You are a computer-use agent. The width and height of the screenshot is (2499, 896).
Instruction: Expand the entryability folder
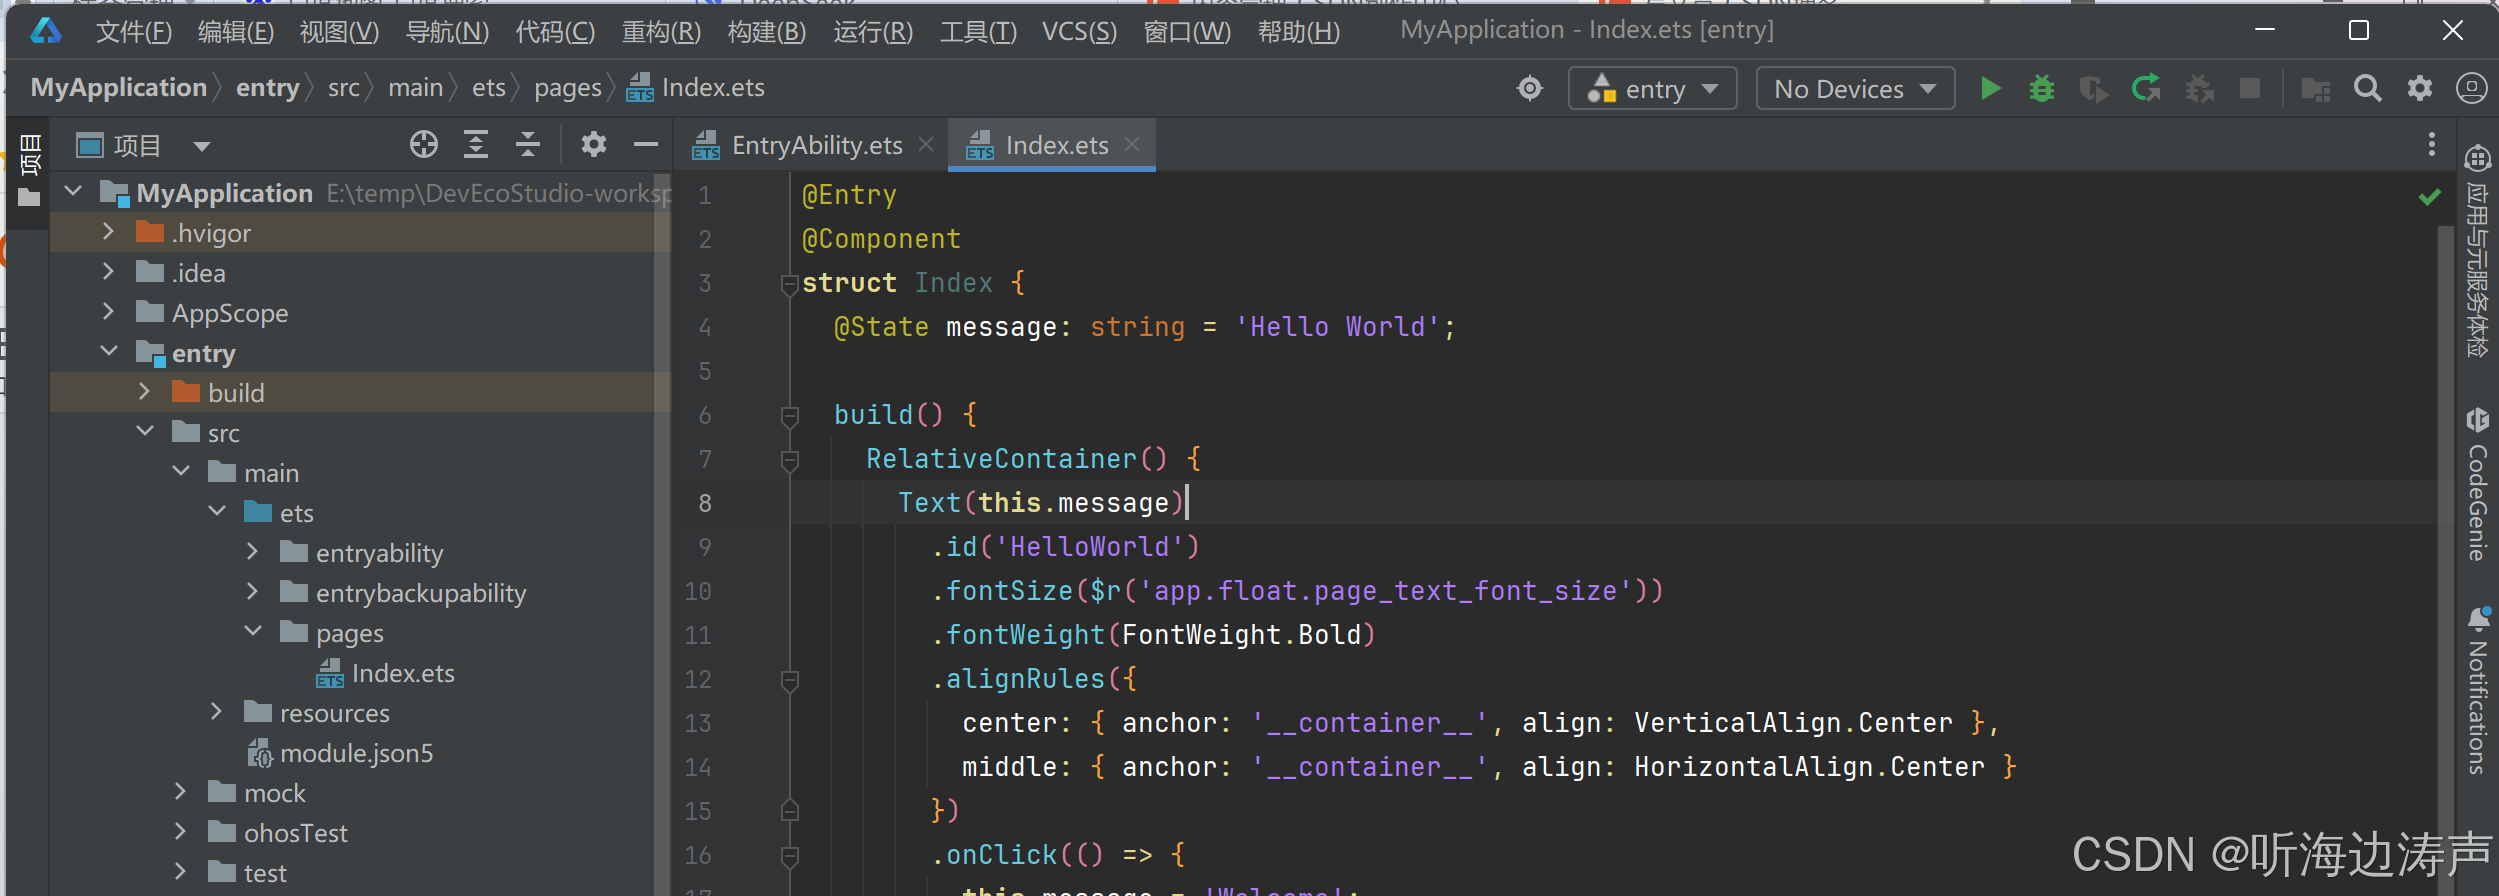[252, 552]
